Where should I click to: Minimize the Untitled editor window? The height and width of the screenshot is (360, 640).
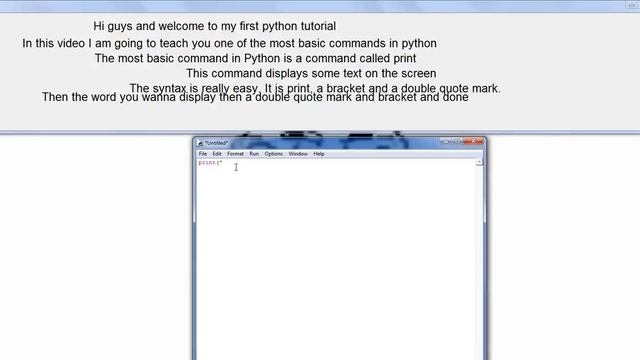point(446,141)
